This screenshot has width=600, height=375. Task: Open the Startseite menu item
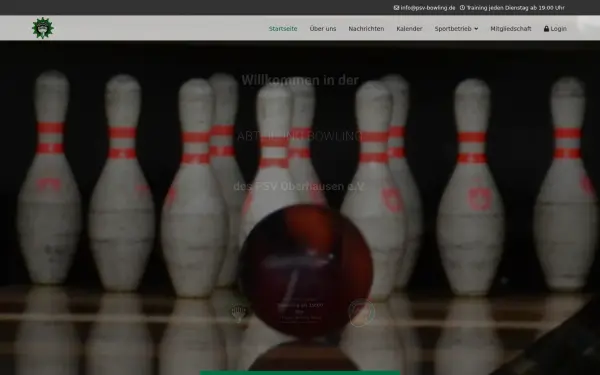[283, 29]
